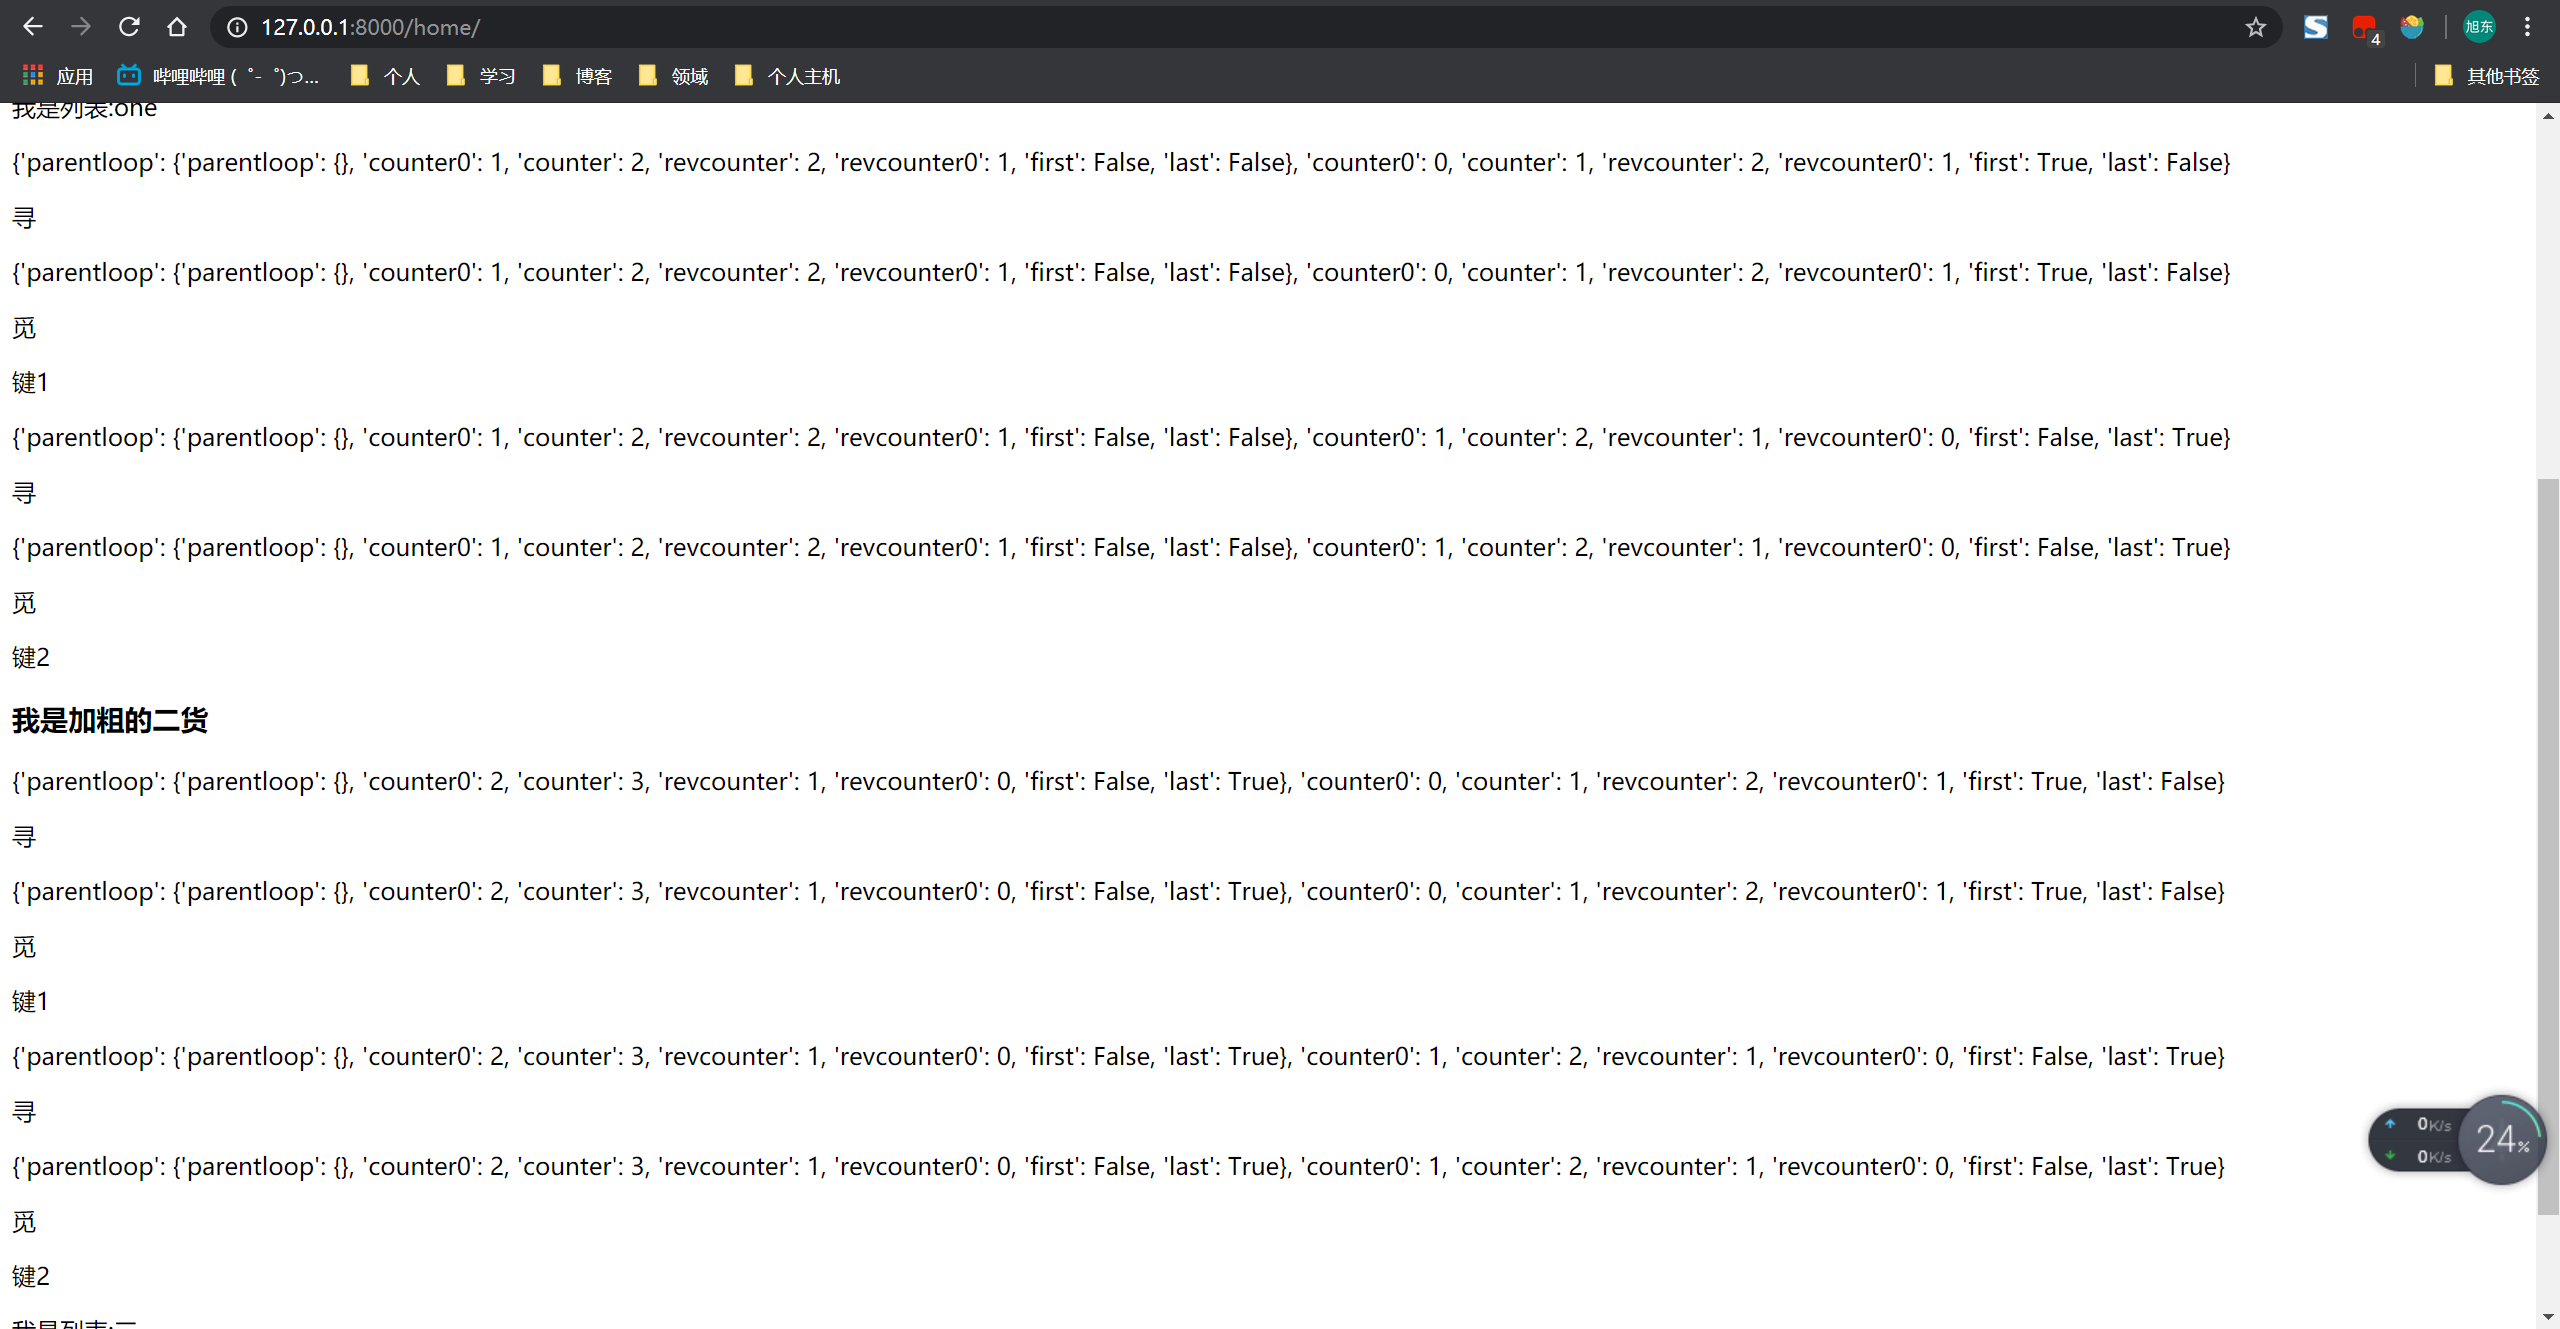
Task: Open the 旭东 profile avatar
Action: (x=2479, y=27)
